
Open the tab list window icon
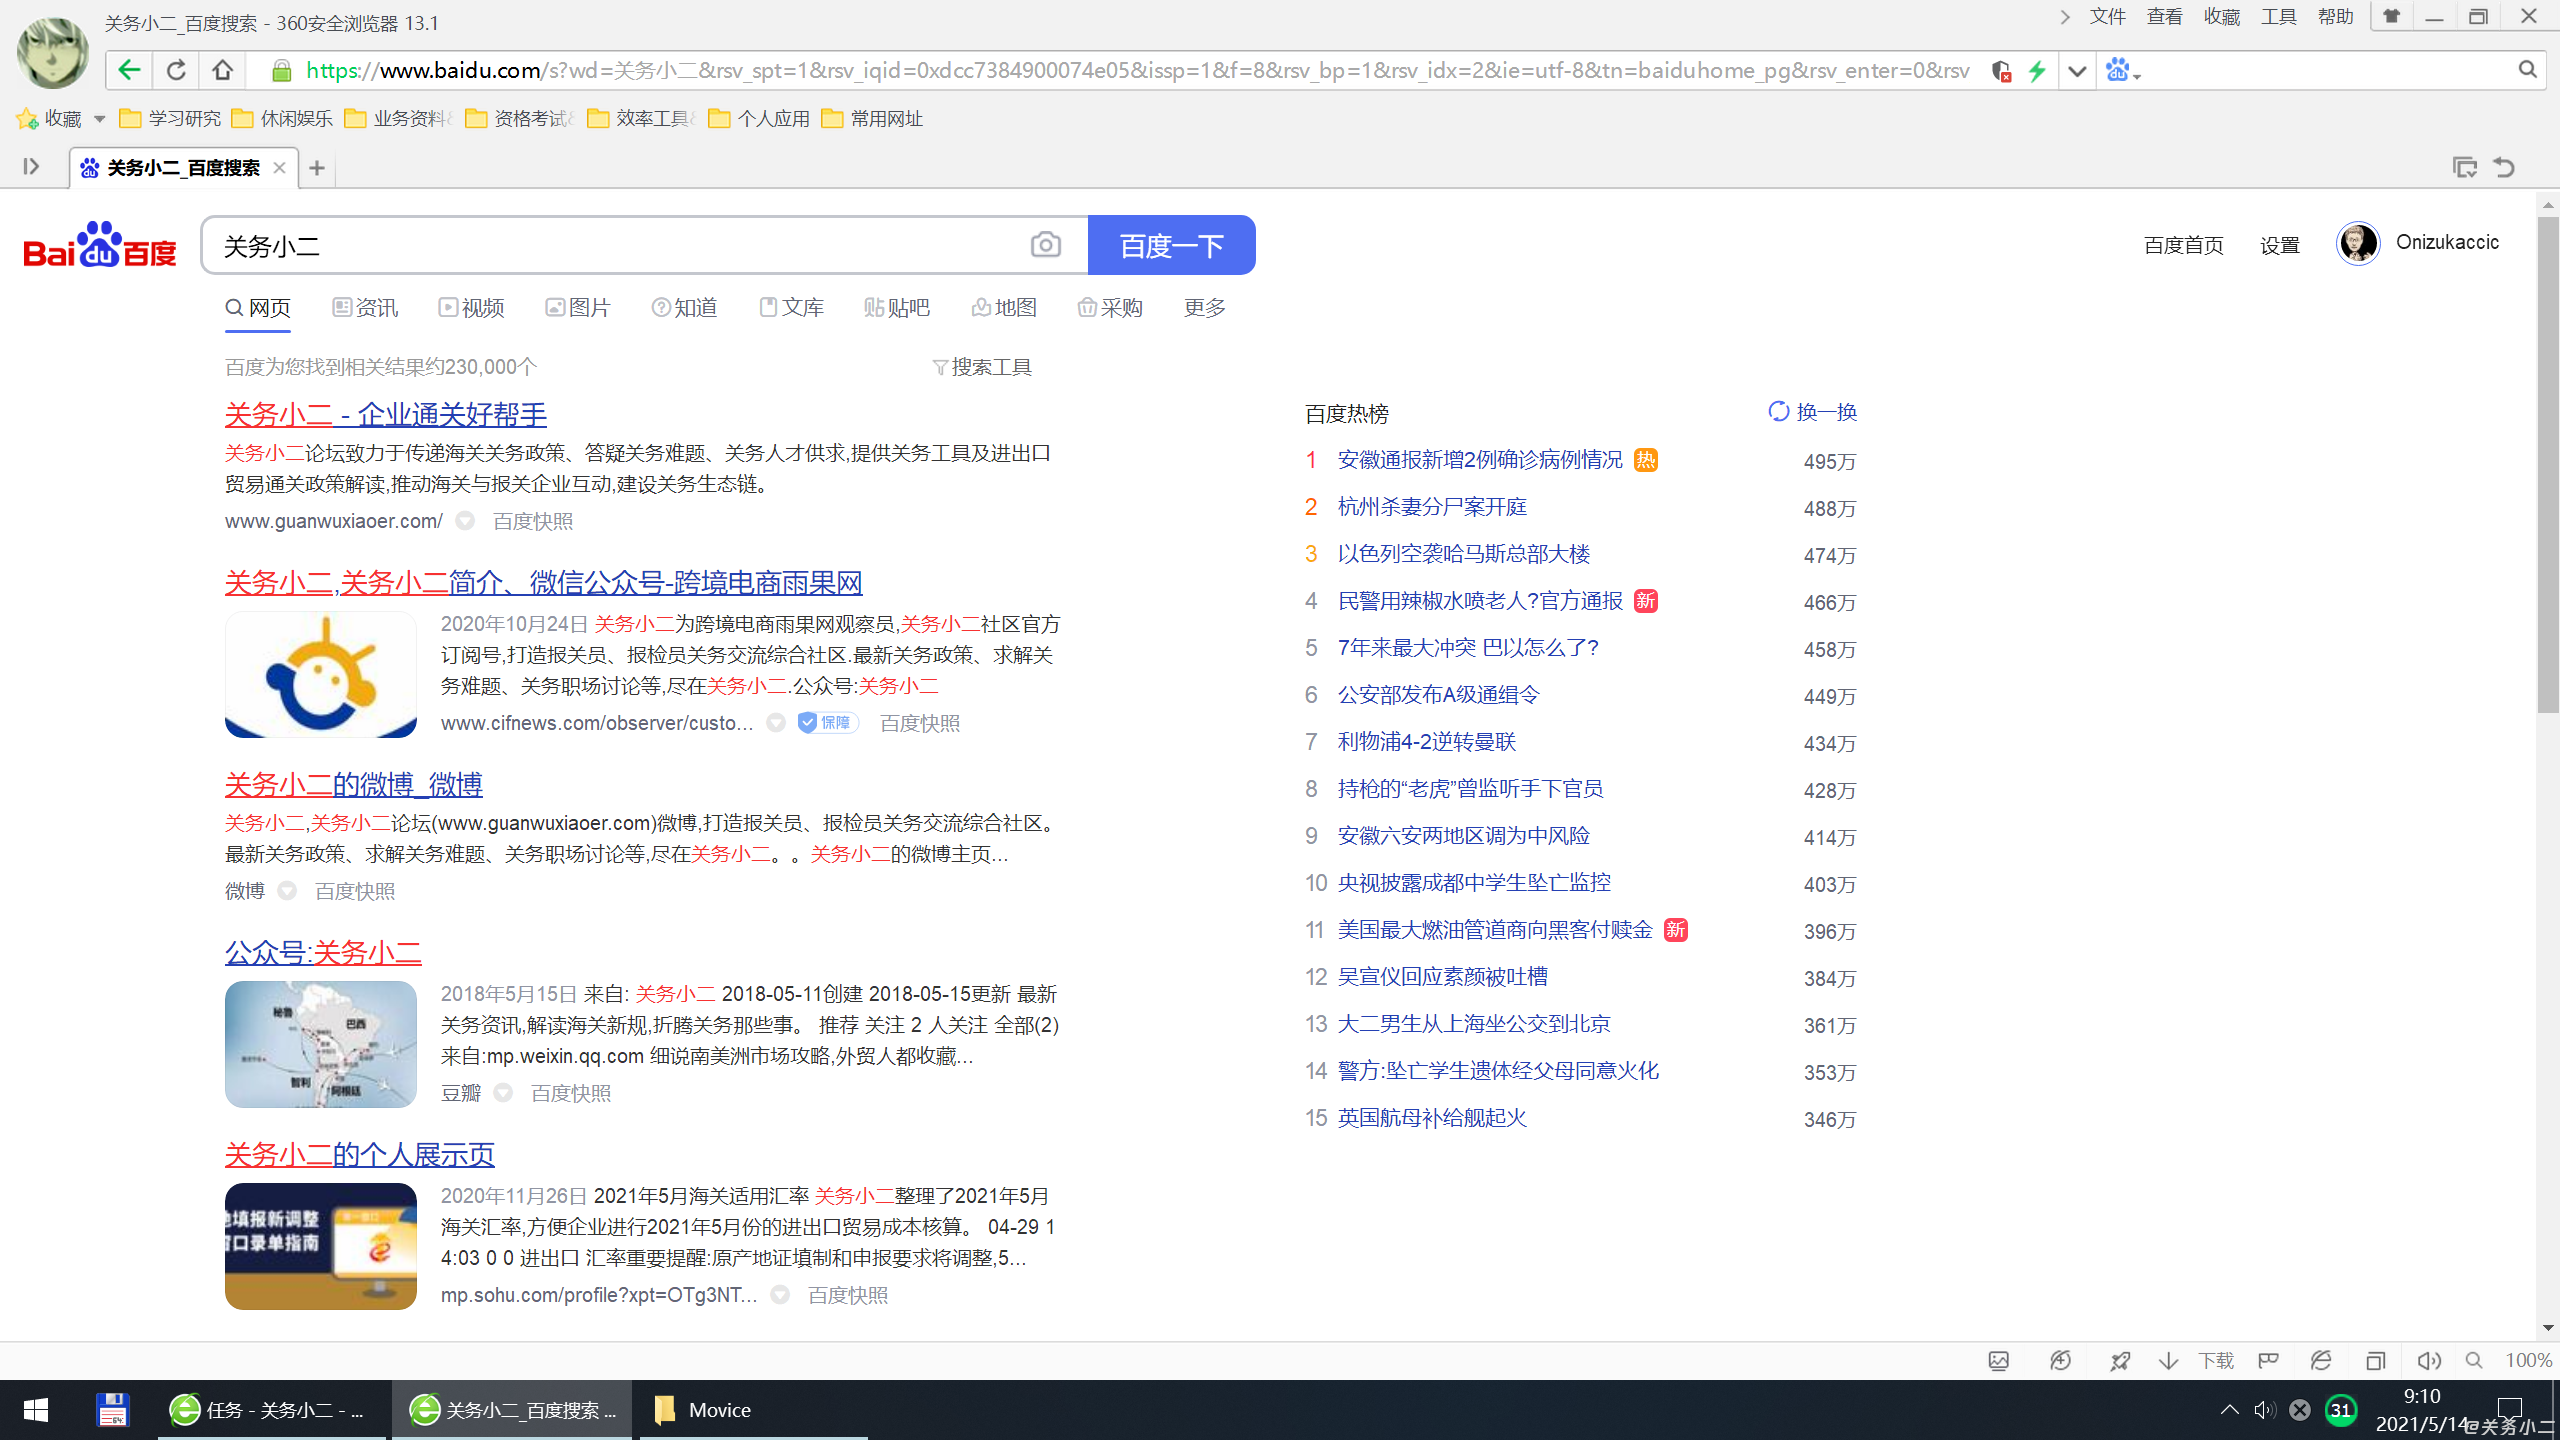[2465, 167]
